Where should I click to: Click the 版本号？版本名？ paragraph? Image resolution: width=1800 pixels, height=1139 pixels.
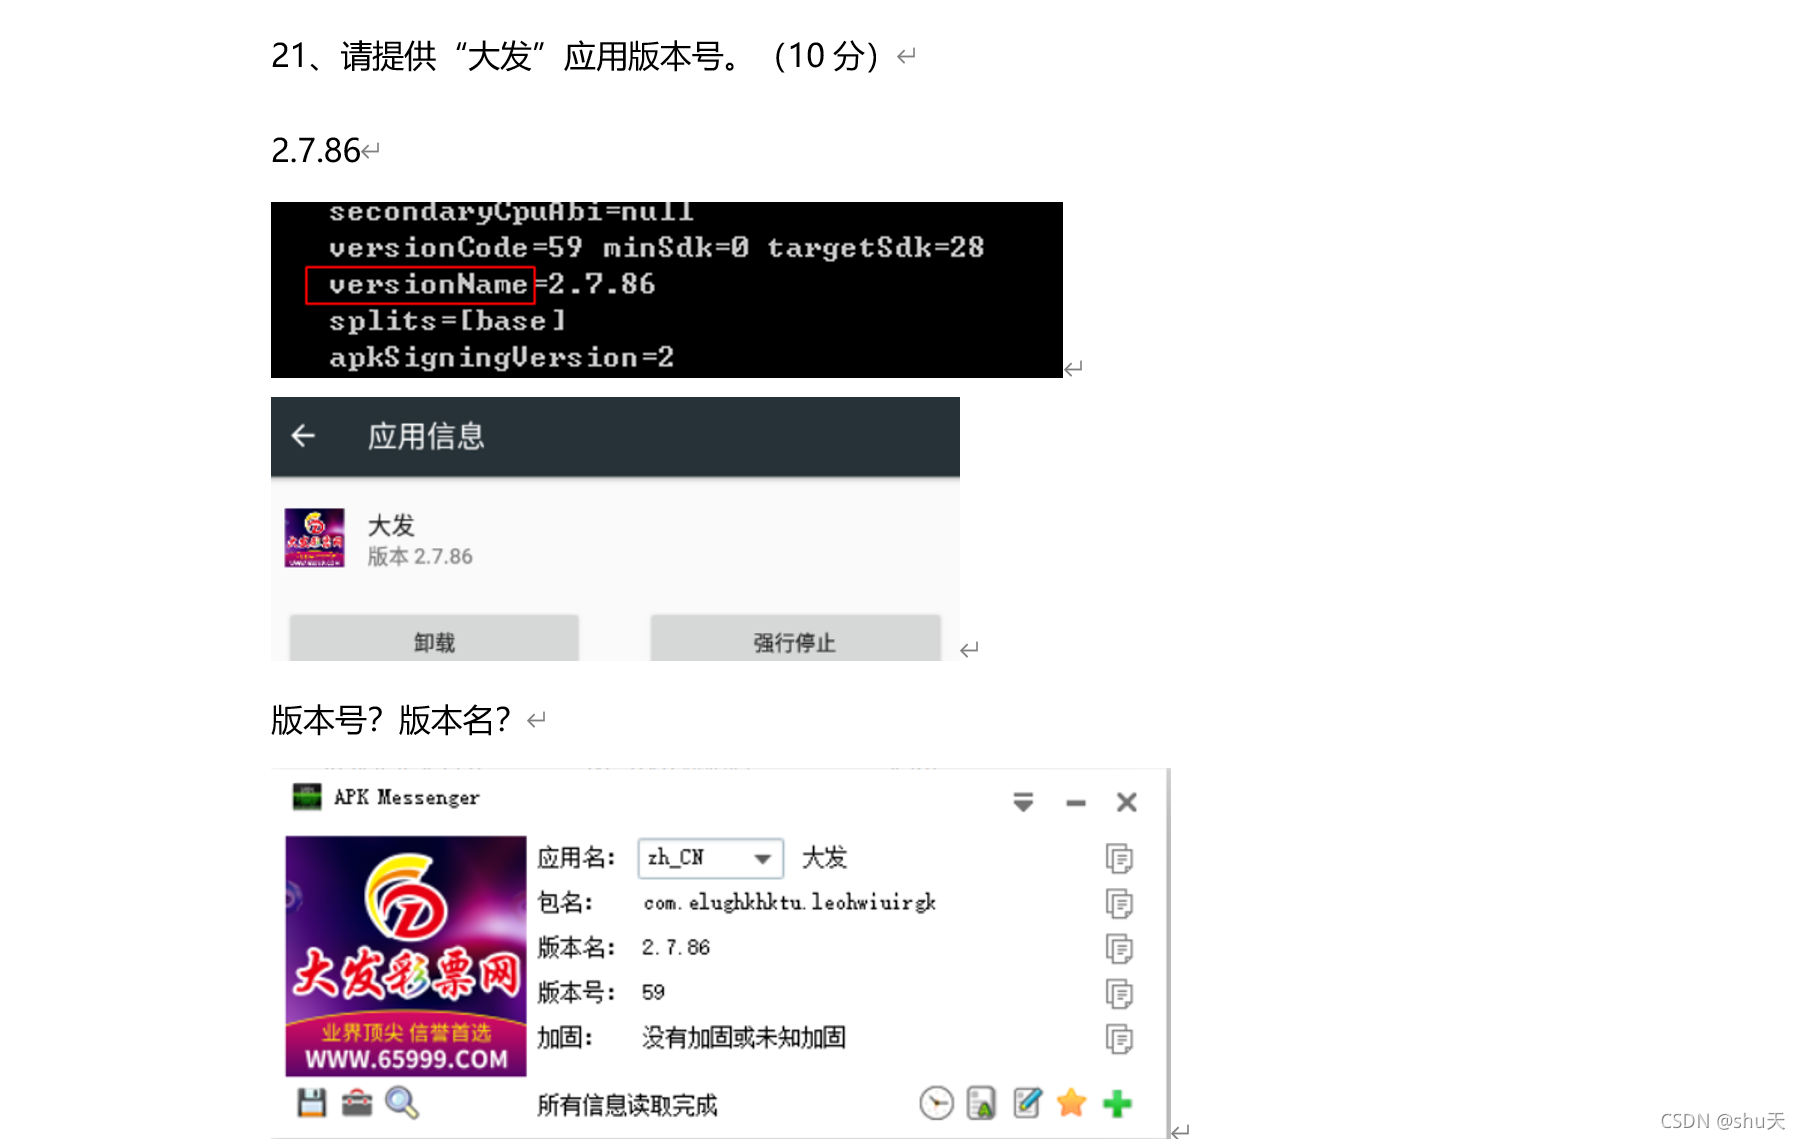tap(391, 720)
